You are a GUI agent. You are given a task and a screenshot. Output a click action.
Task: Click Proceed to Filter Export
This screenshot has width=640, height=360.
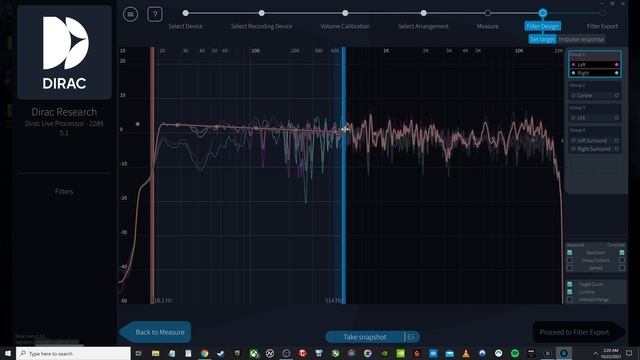tap(579, 332)
